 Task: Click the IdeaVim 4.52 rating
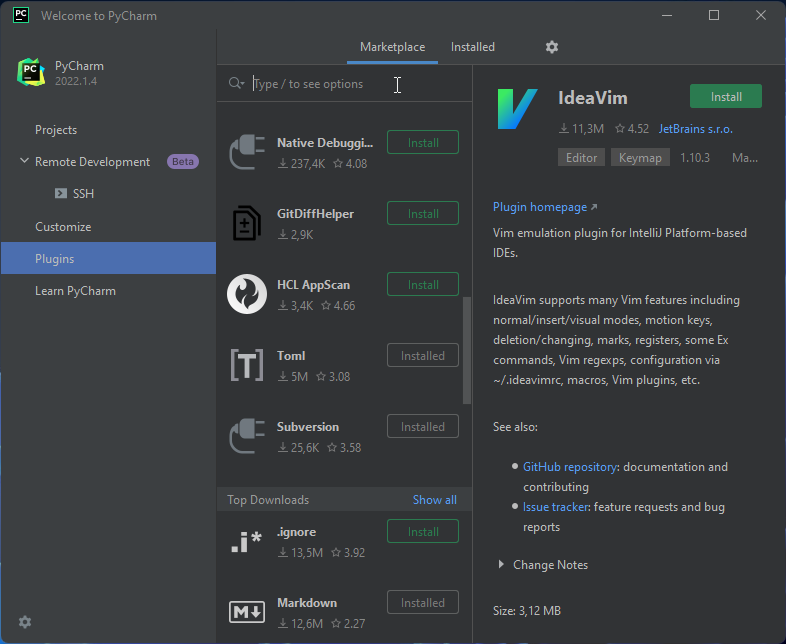pyautogui.click(x=632, y=129)
